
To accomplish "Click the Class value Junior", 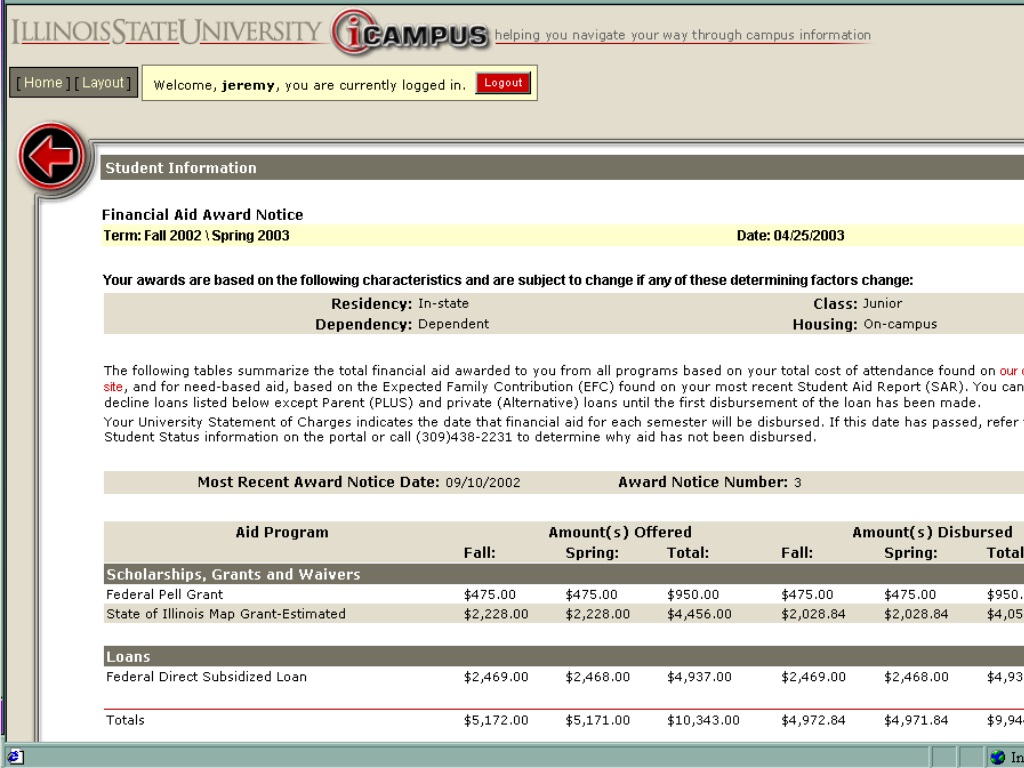I will (x=882, y=304).
